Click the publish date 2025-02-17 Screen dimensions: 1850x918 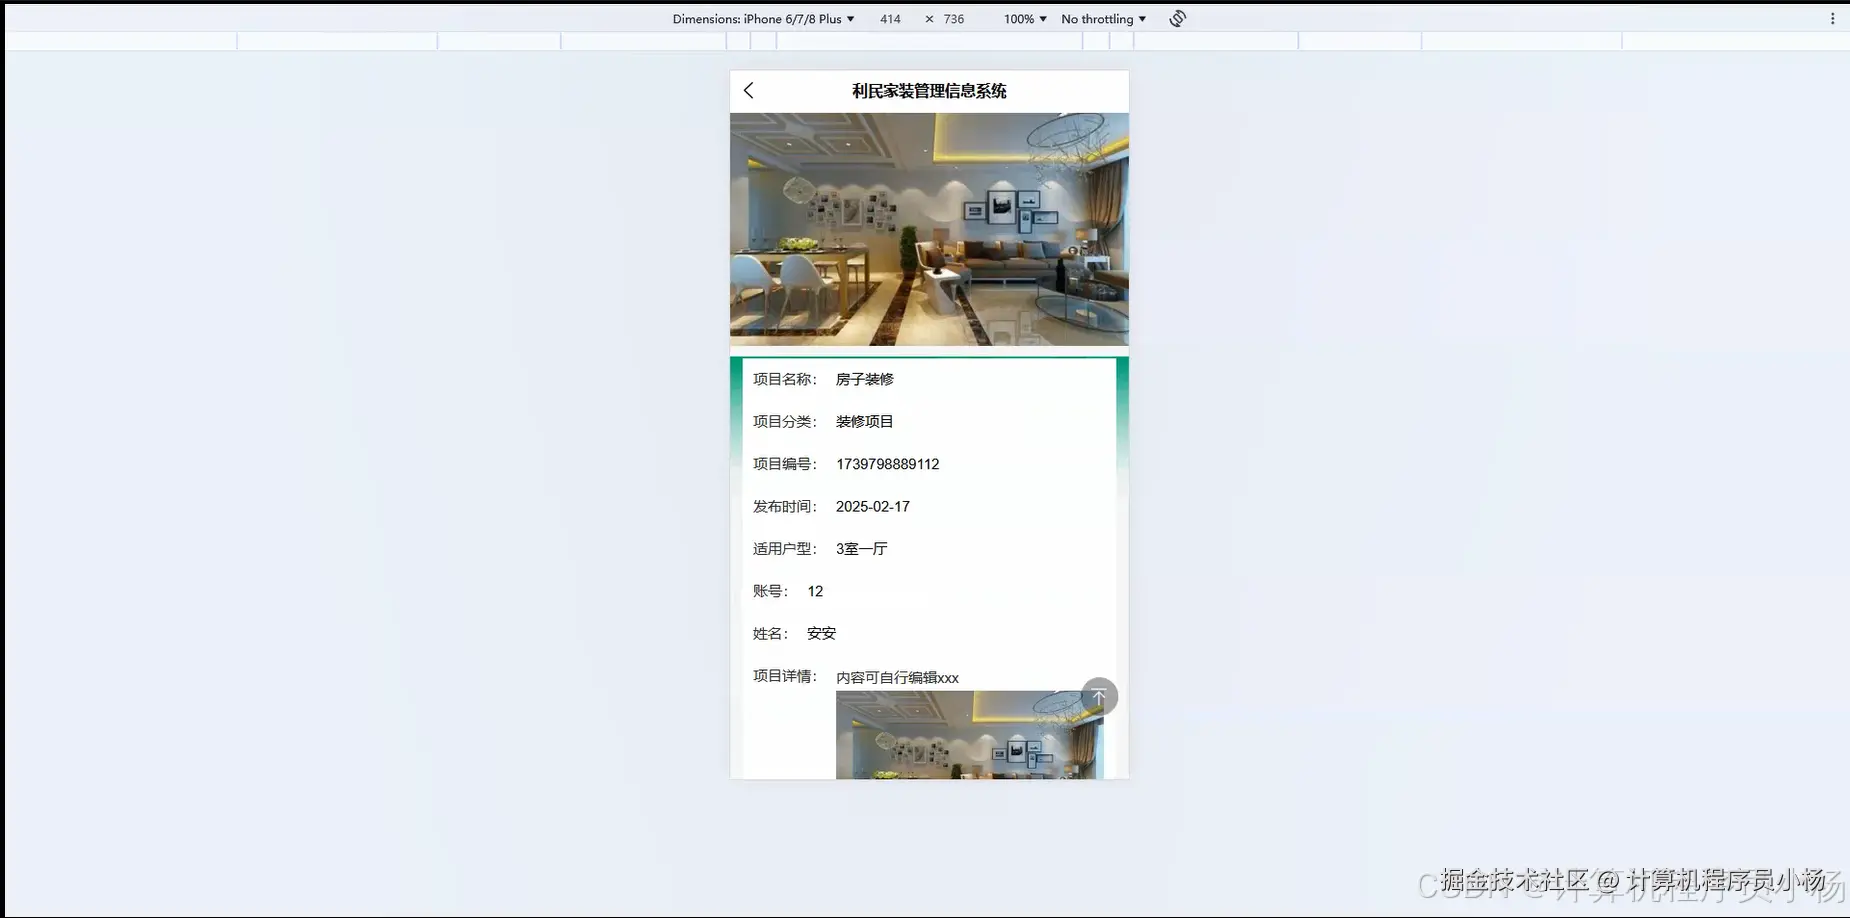[872, 506]
